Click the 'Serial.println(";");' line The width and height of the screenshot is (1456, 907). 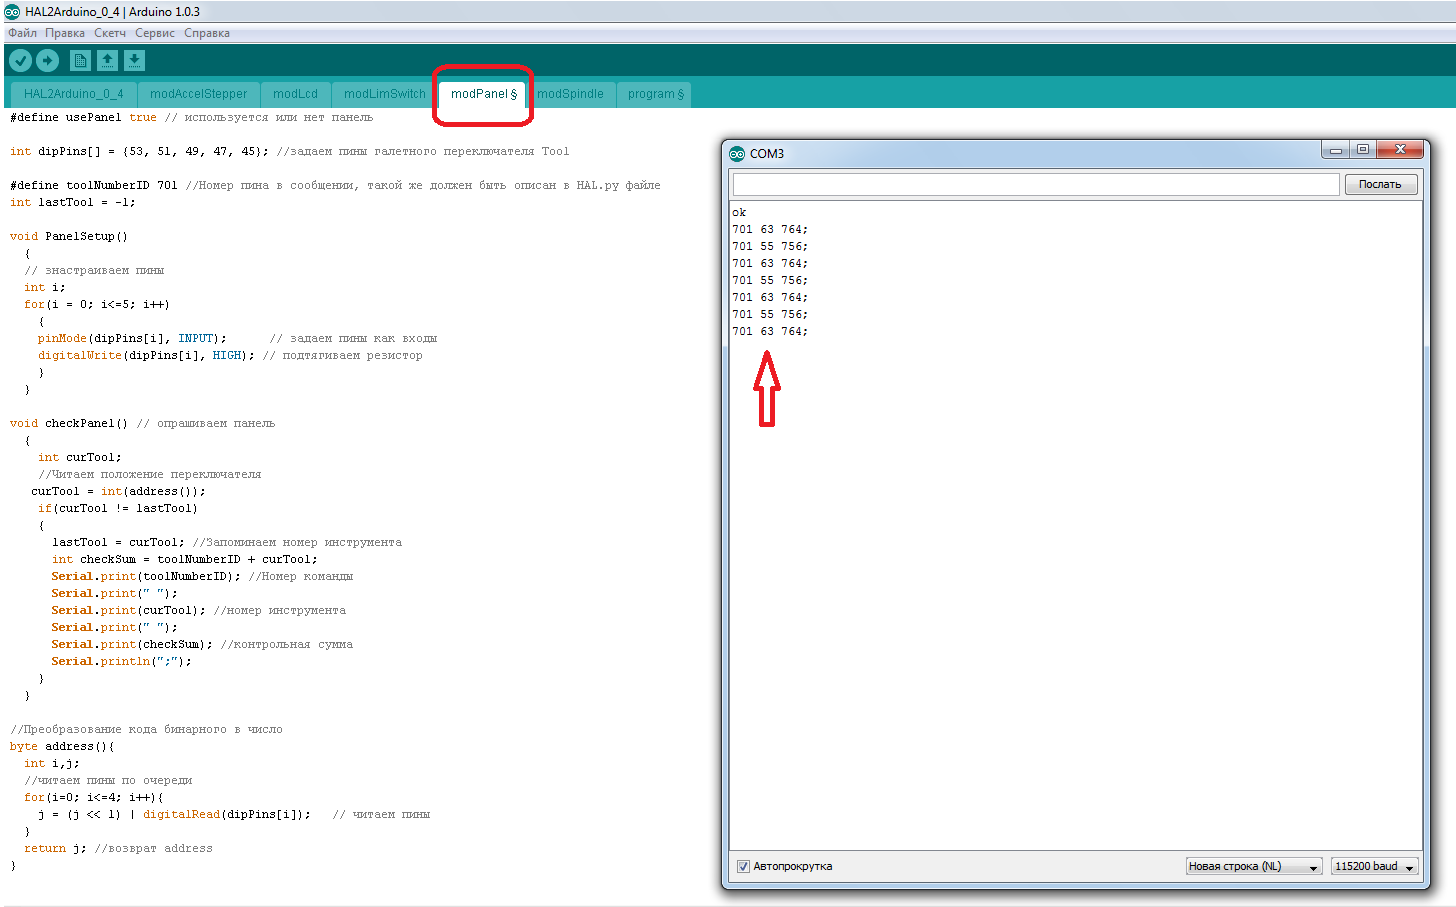(121, 661)
